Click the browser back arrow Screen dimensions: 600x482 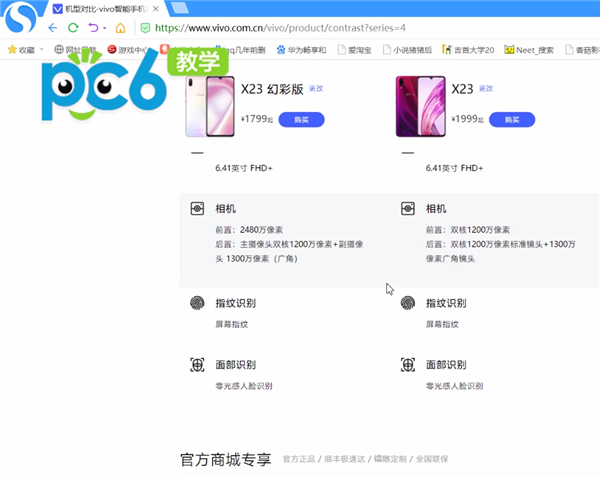tap(53, 28)
